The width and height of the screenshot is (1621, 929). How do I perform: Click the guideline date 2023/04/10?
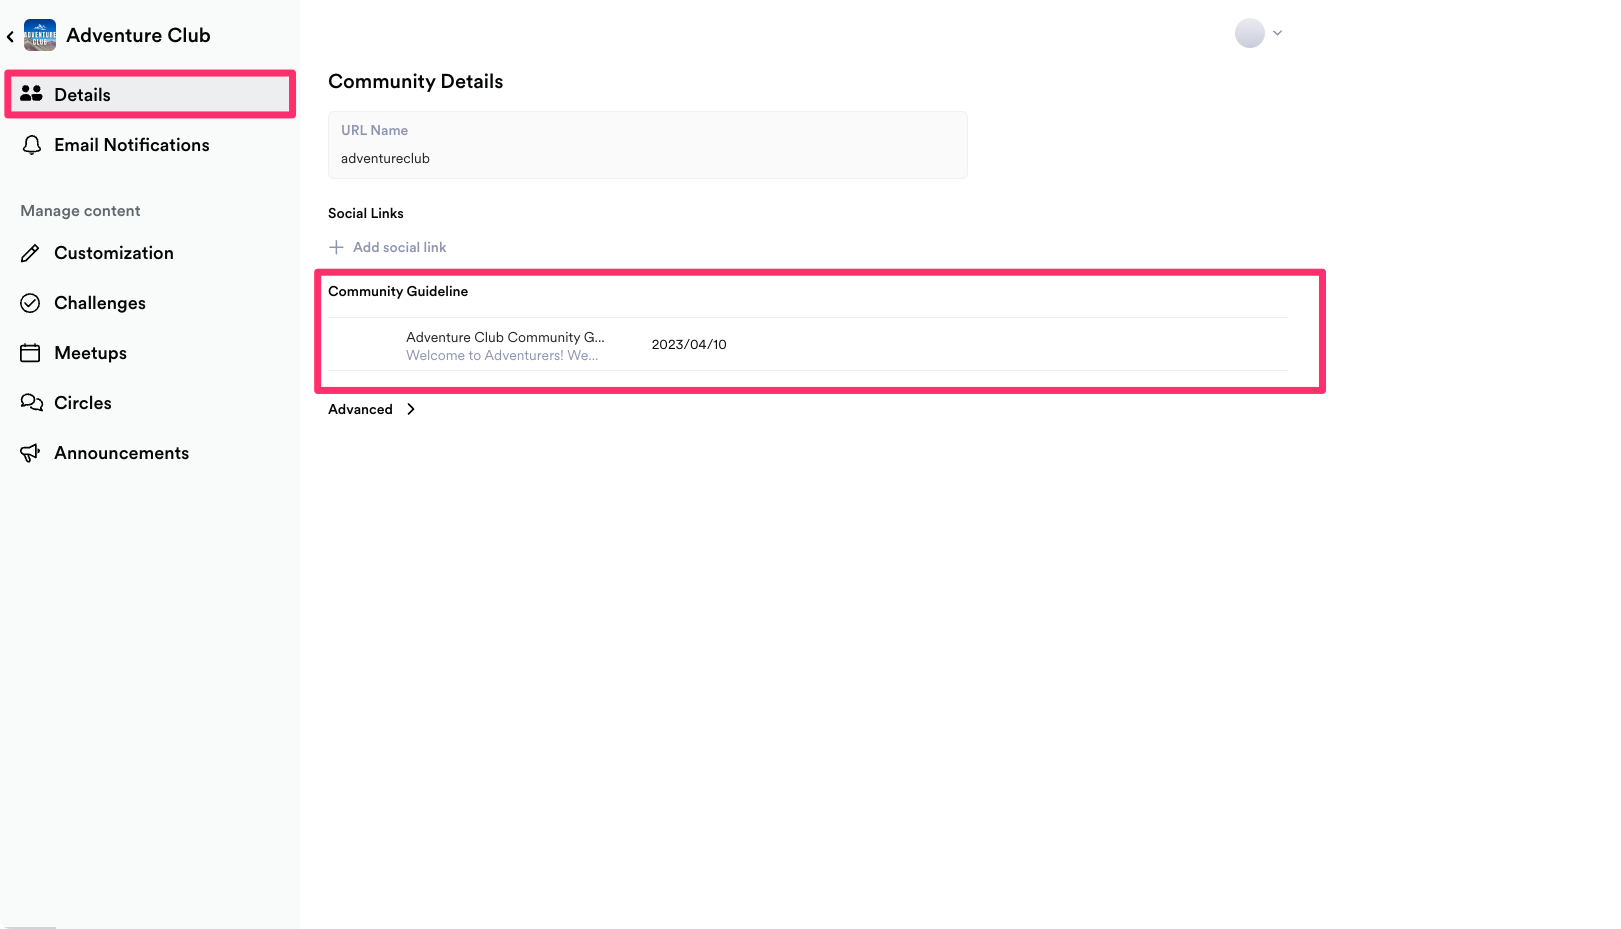point(689,344)
